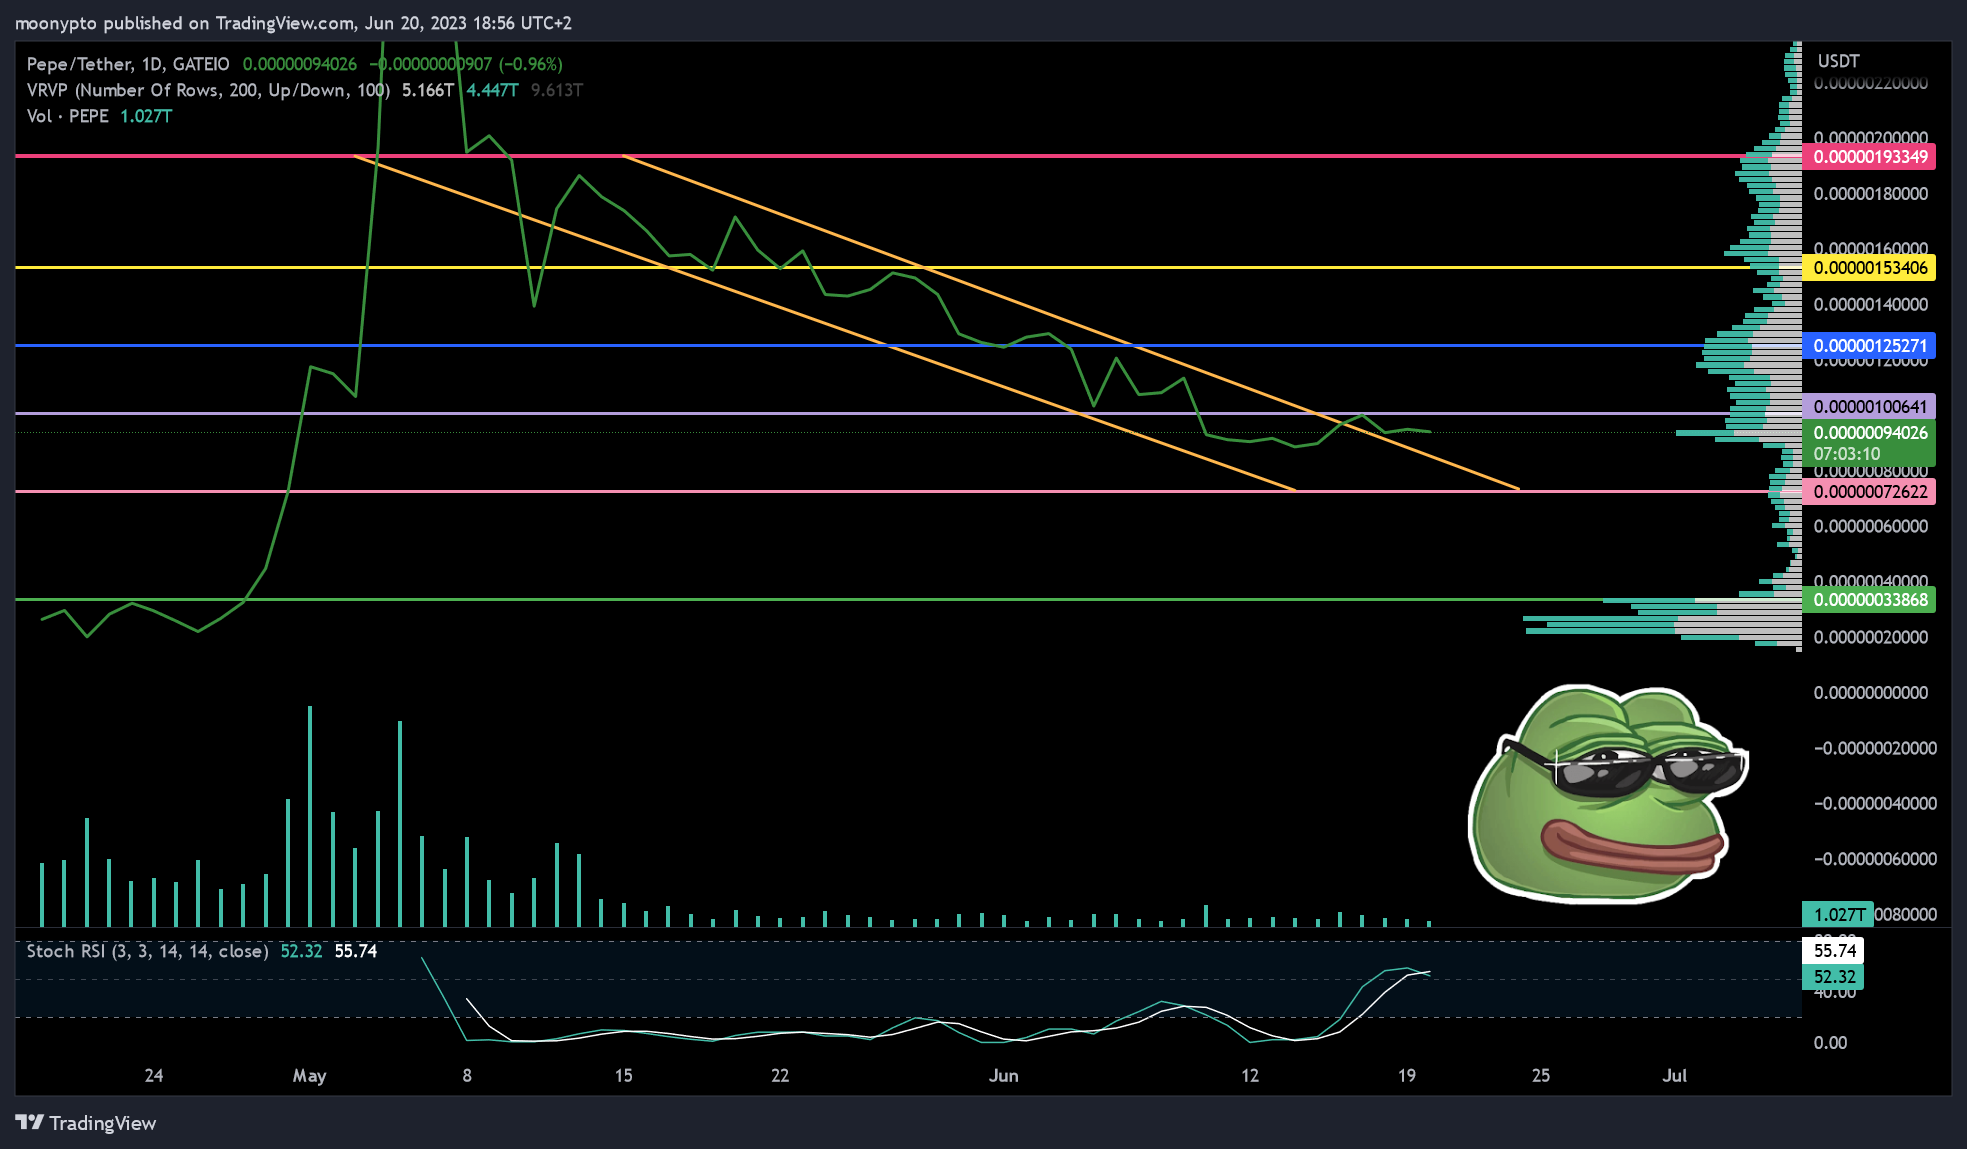
Task: Click the 0.00 Stoch RSI axis tick
Action: 1831,1043
